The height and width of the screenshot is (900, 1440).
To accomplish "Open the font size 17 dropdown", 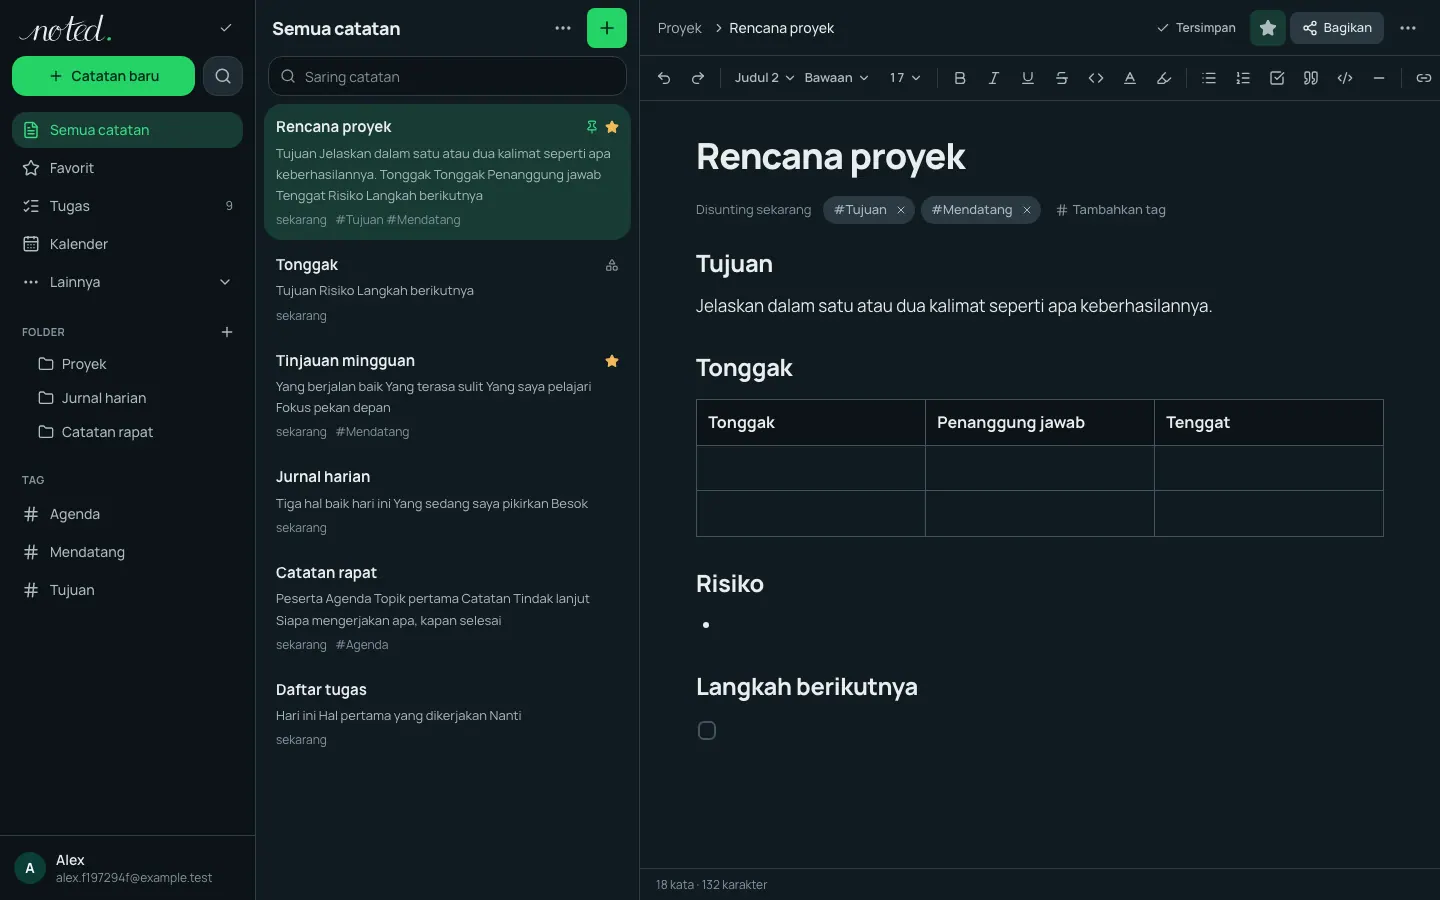I will tap(905, 78).
